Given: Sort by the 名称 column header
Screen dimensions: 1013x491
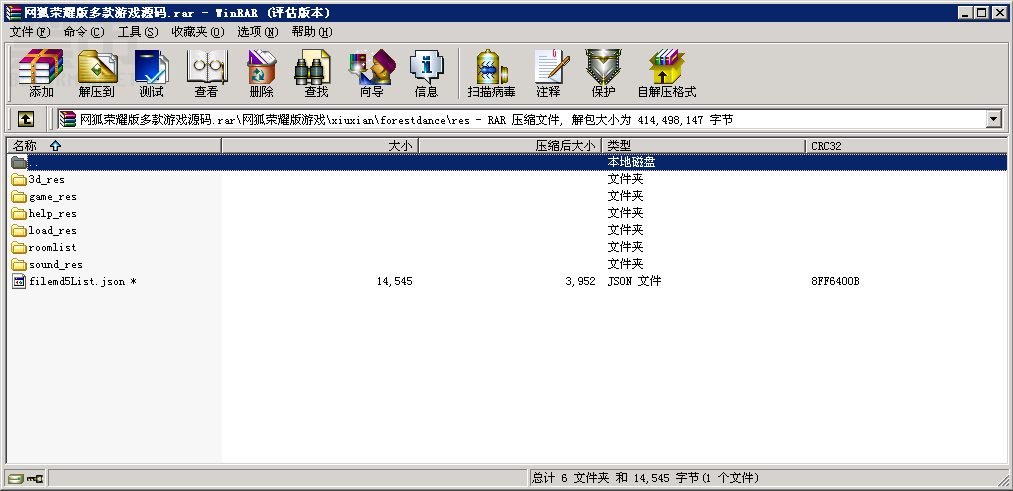Looking at the screenshot, I should [x=114, y=146].
